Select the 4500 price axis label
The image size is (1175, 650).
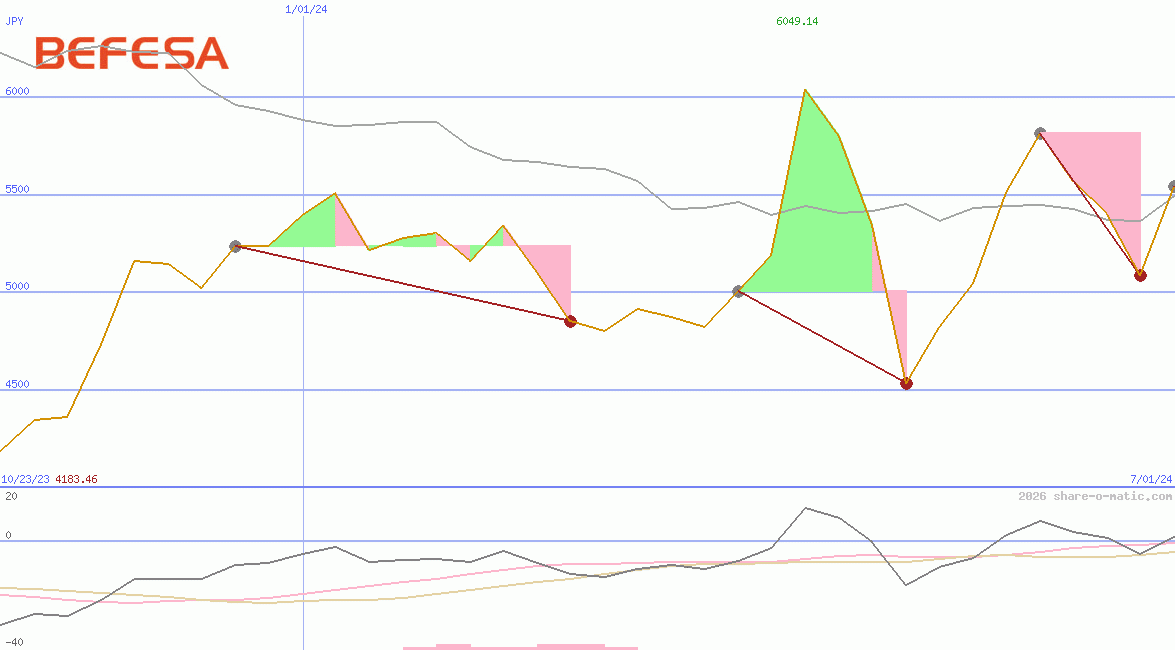tap(17, 385)
